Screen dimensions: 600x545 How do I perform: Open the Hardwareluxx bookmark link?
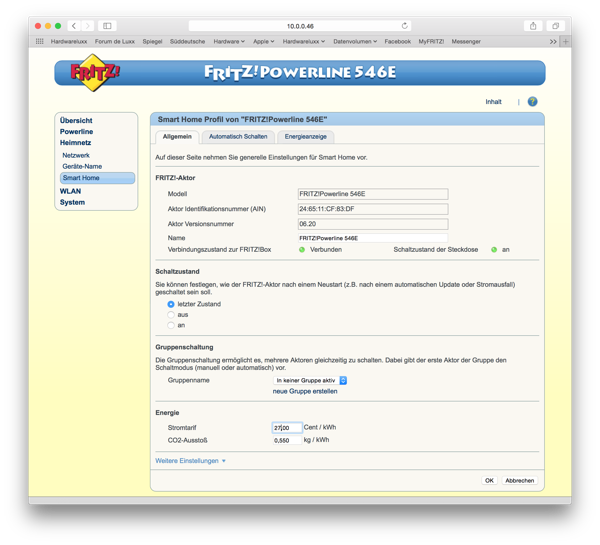point(69,41)
